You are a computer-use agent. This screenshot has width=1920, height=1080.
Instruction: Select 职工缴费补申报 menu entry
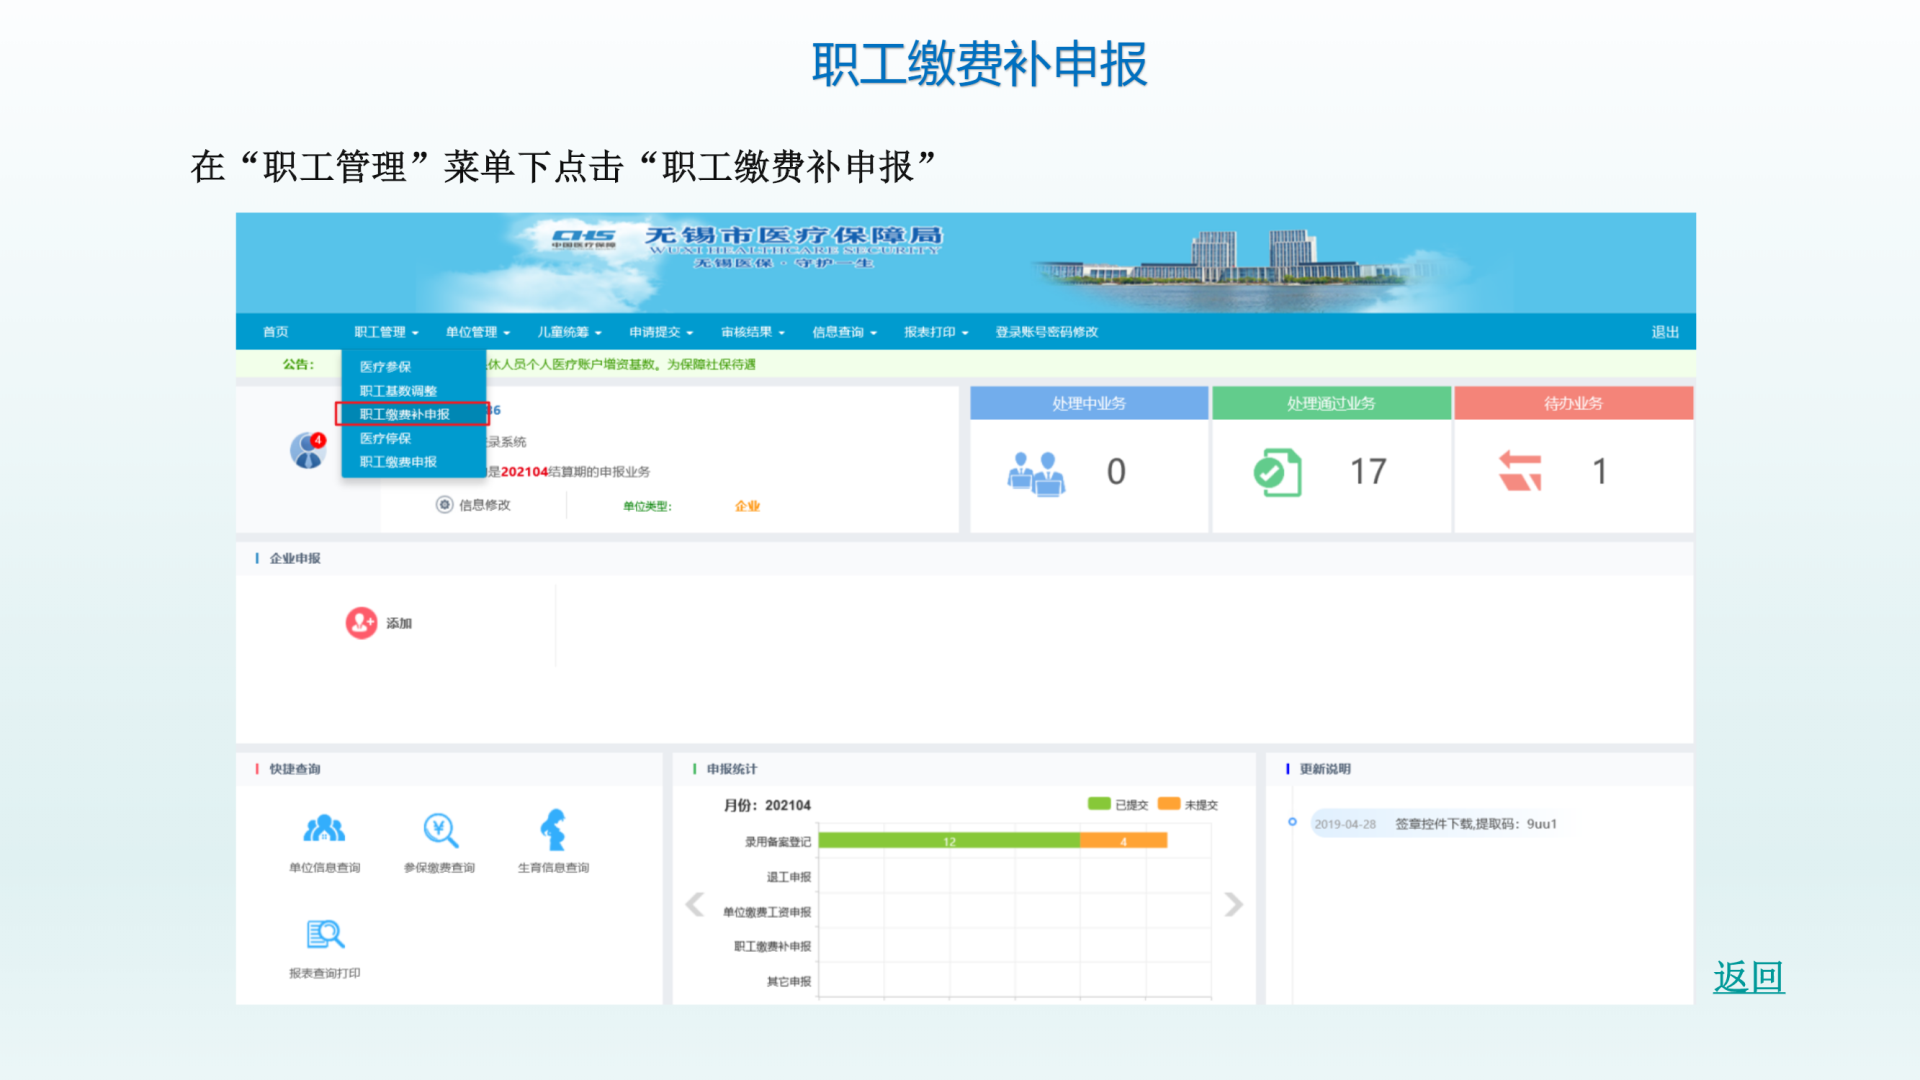tap(405, 414)
